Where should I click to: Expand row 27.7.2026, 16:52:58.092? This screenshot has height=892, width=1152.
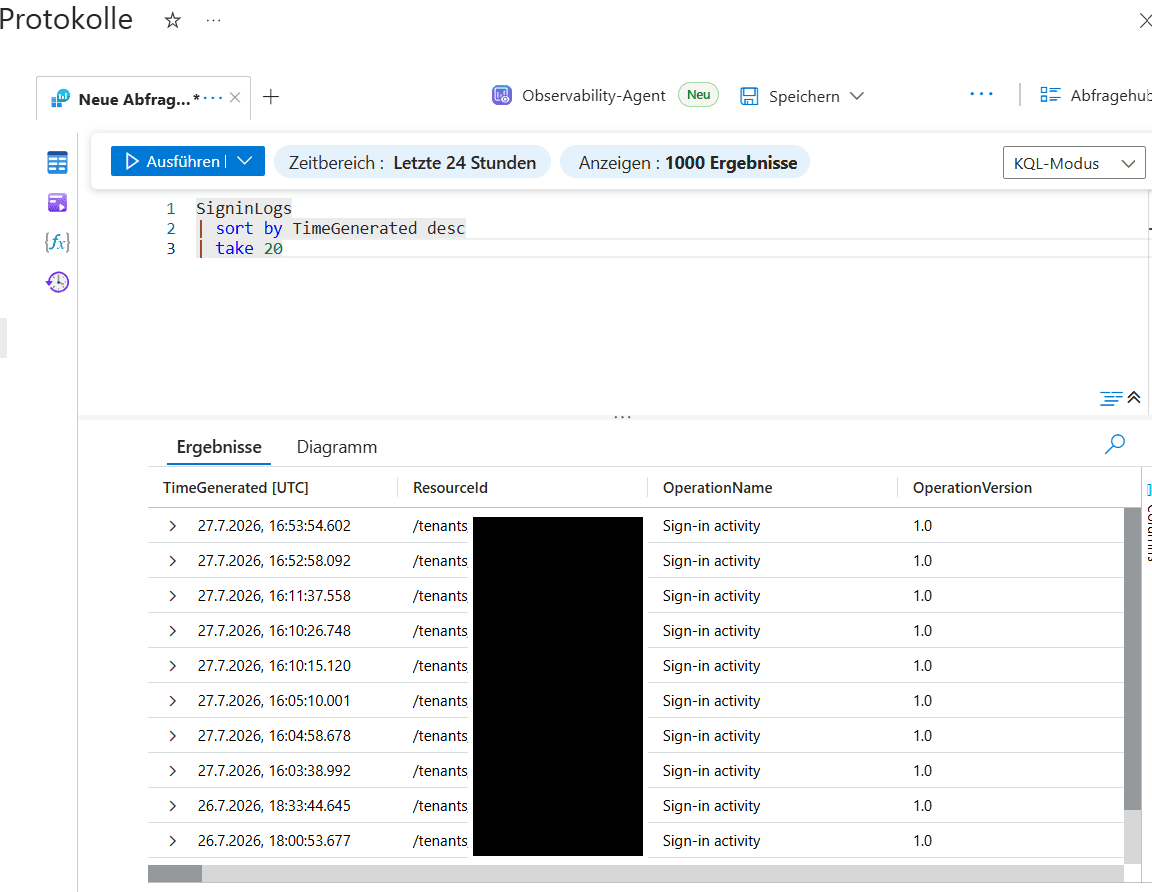point(173,561)
